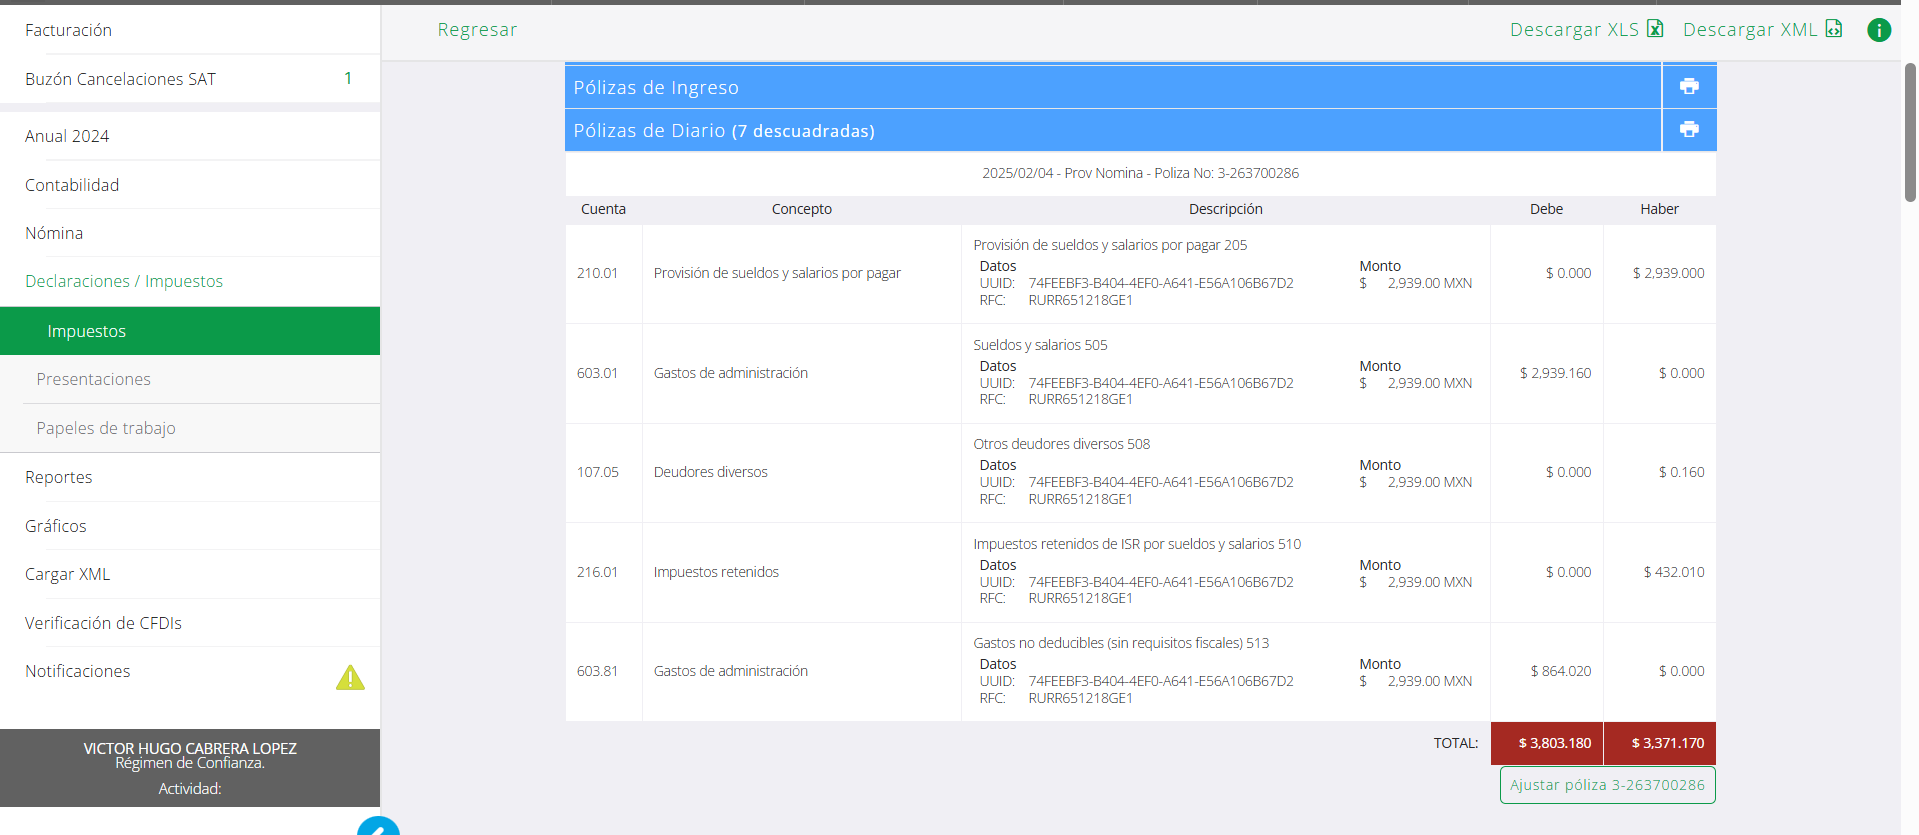Click the Descargar XML file icon
The width and height of the screenshot is (1919, 835).
pos(1833,29)
